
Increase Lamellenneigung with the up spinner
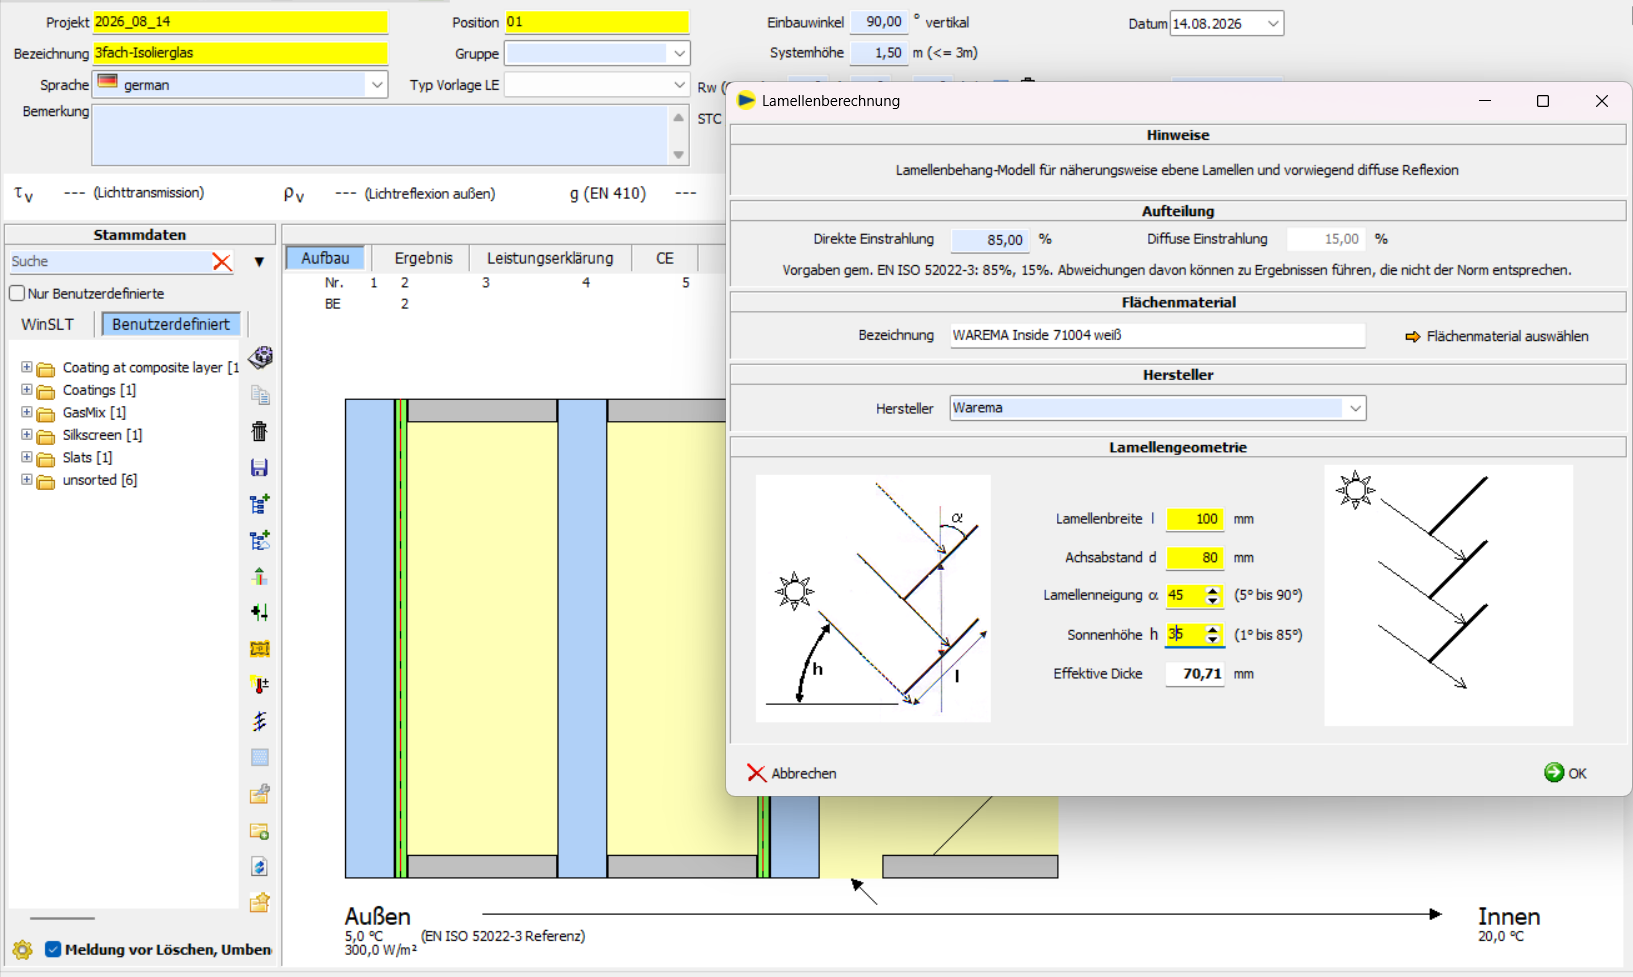1213,590
